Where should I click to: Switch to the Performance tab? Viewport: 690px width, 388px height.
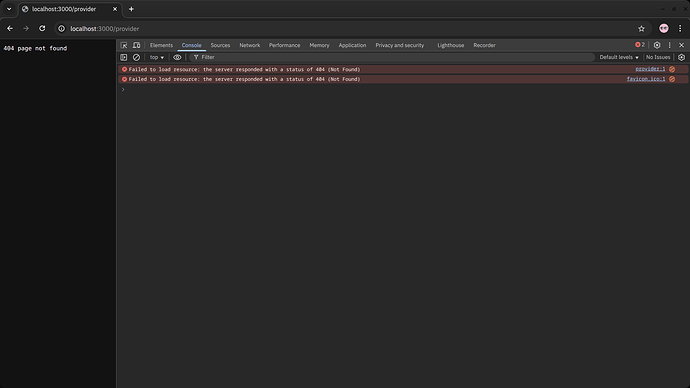coord(284,45)
